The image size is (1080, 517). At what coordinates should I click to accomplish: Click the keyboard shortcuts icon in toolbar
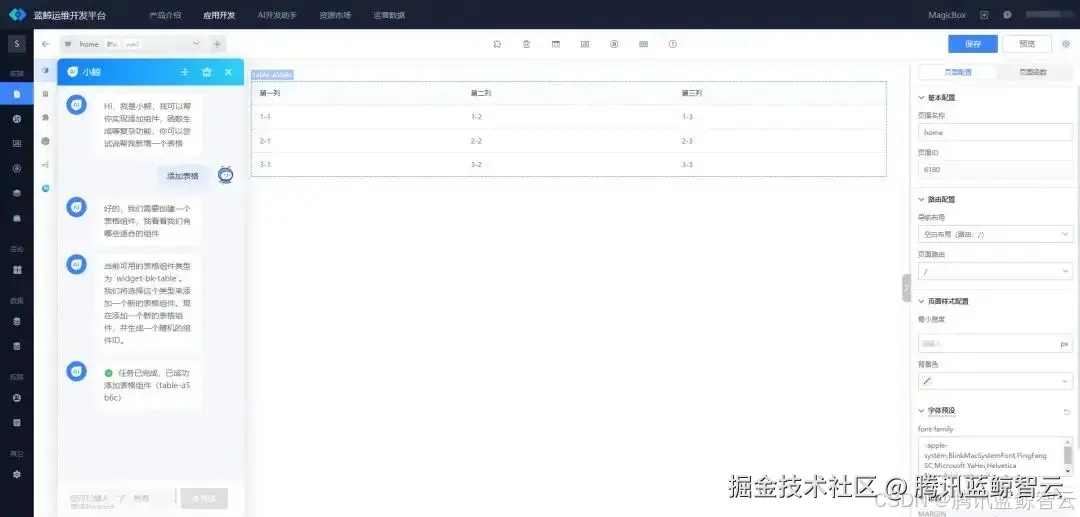point(643,44)
